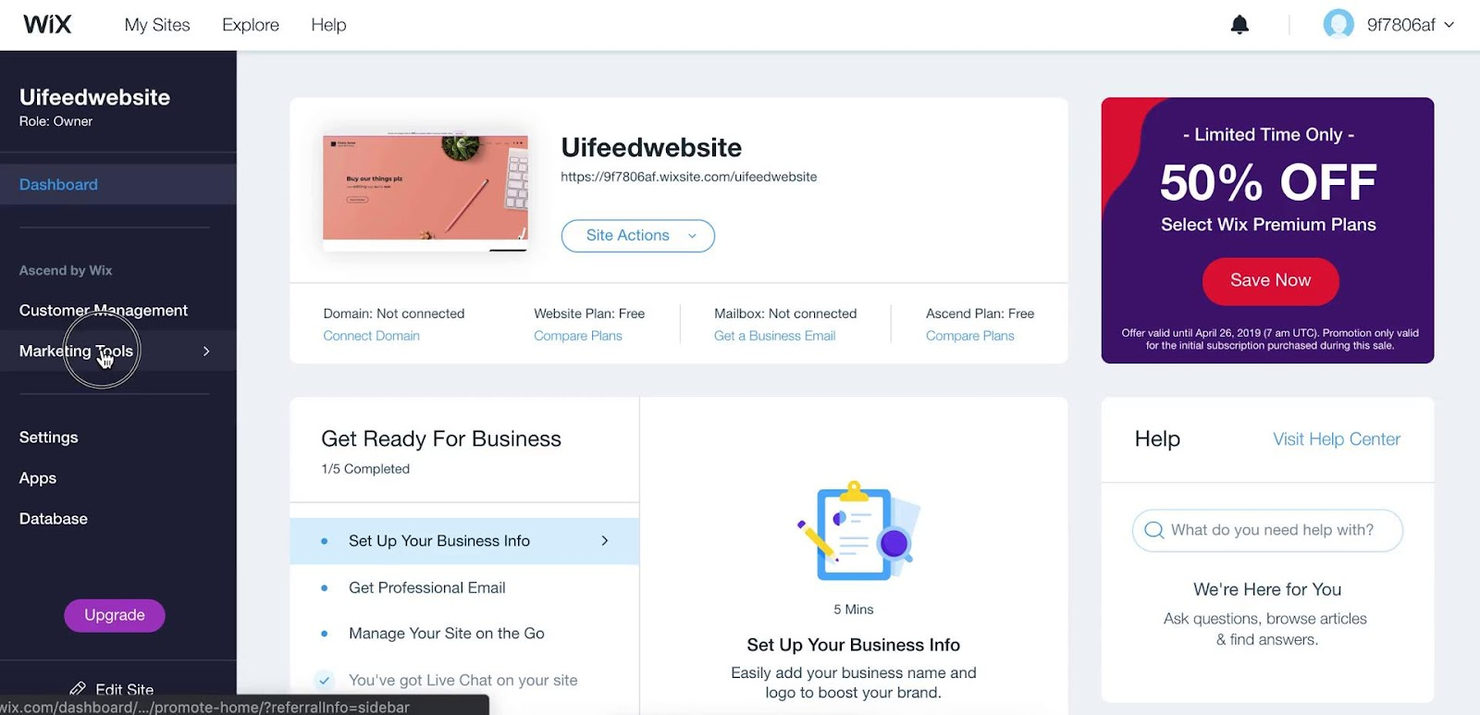1480x715 pixels.
Task: Click the Save Now button
Action: (1269, 281)
